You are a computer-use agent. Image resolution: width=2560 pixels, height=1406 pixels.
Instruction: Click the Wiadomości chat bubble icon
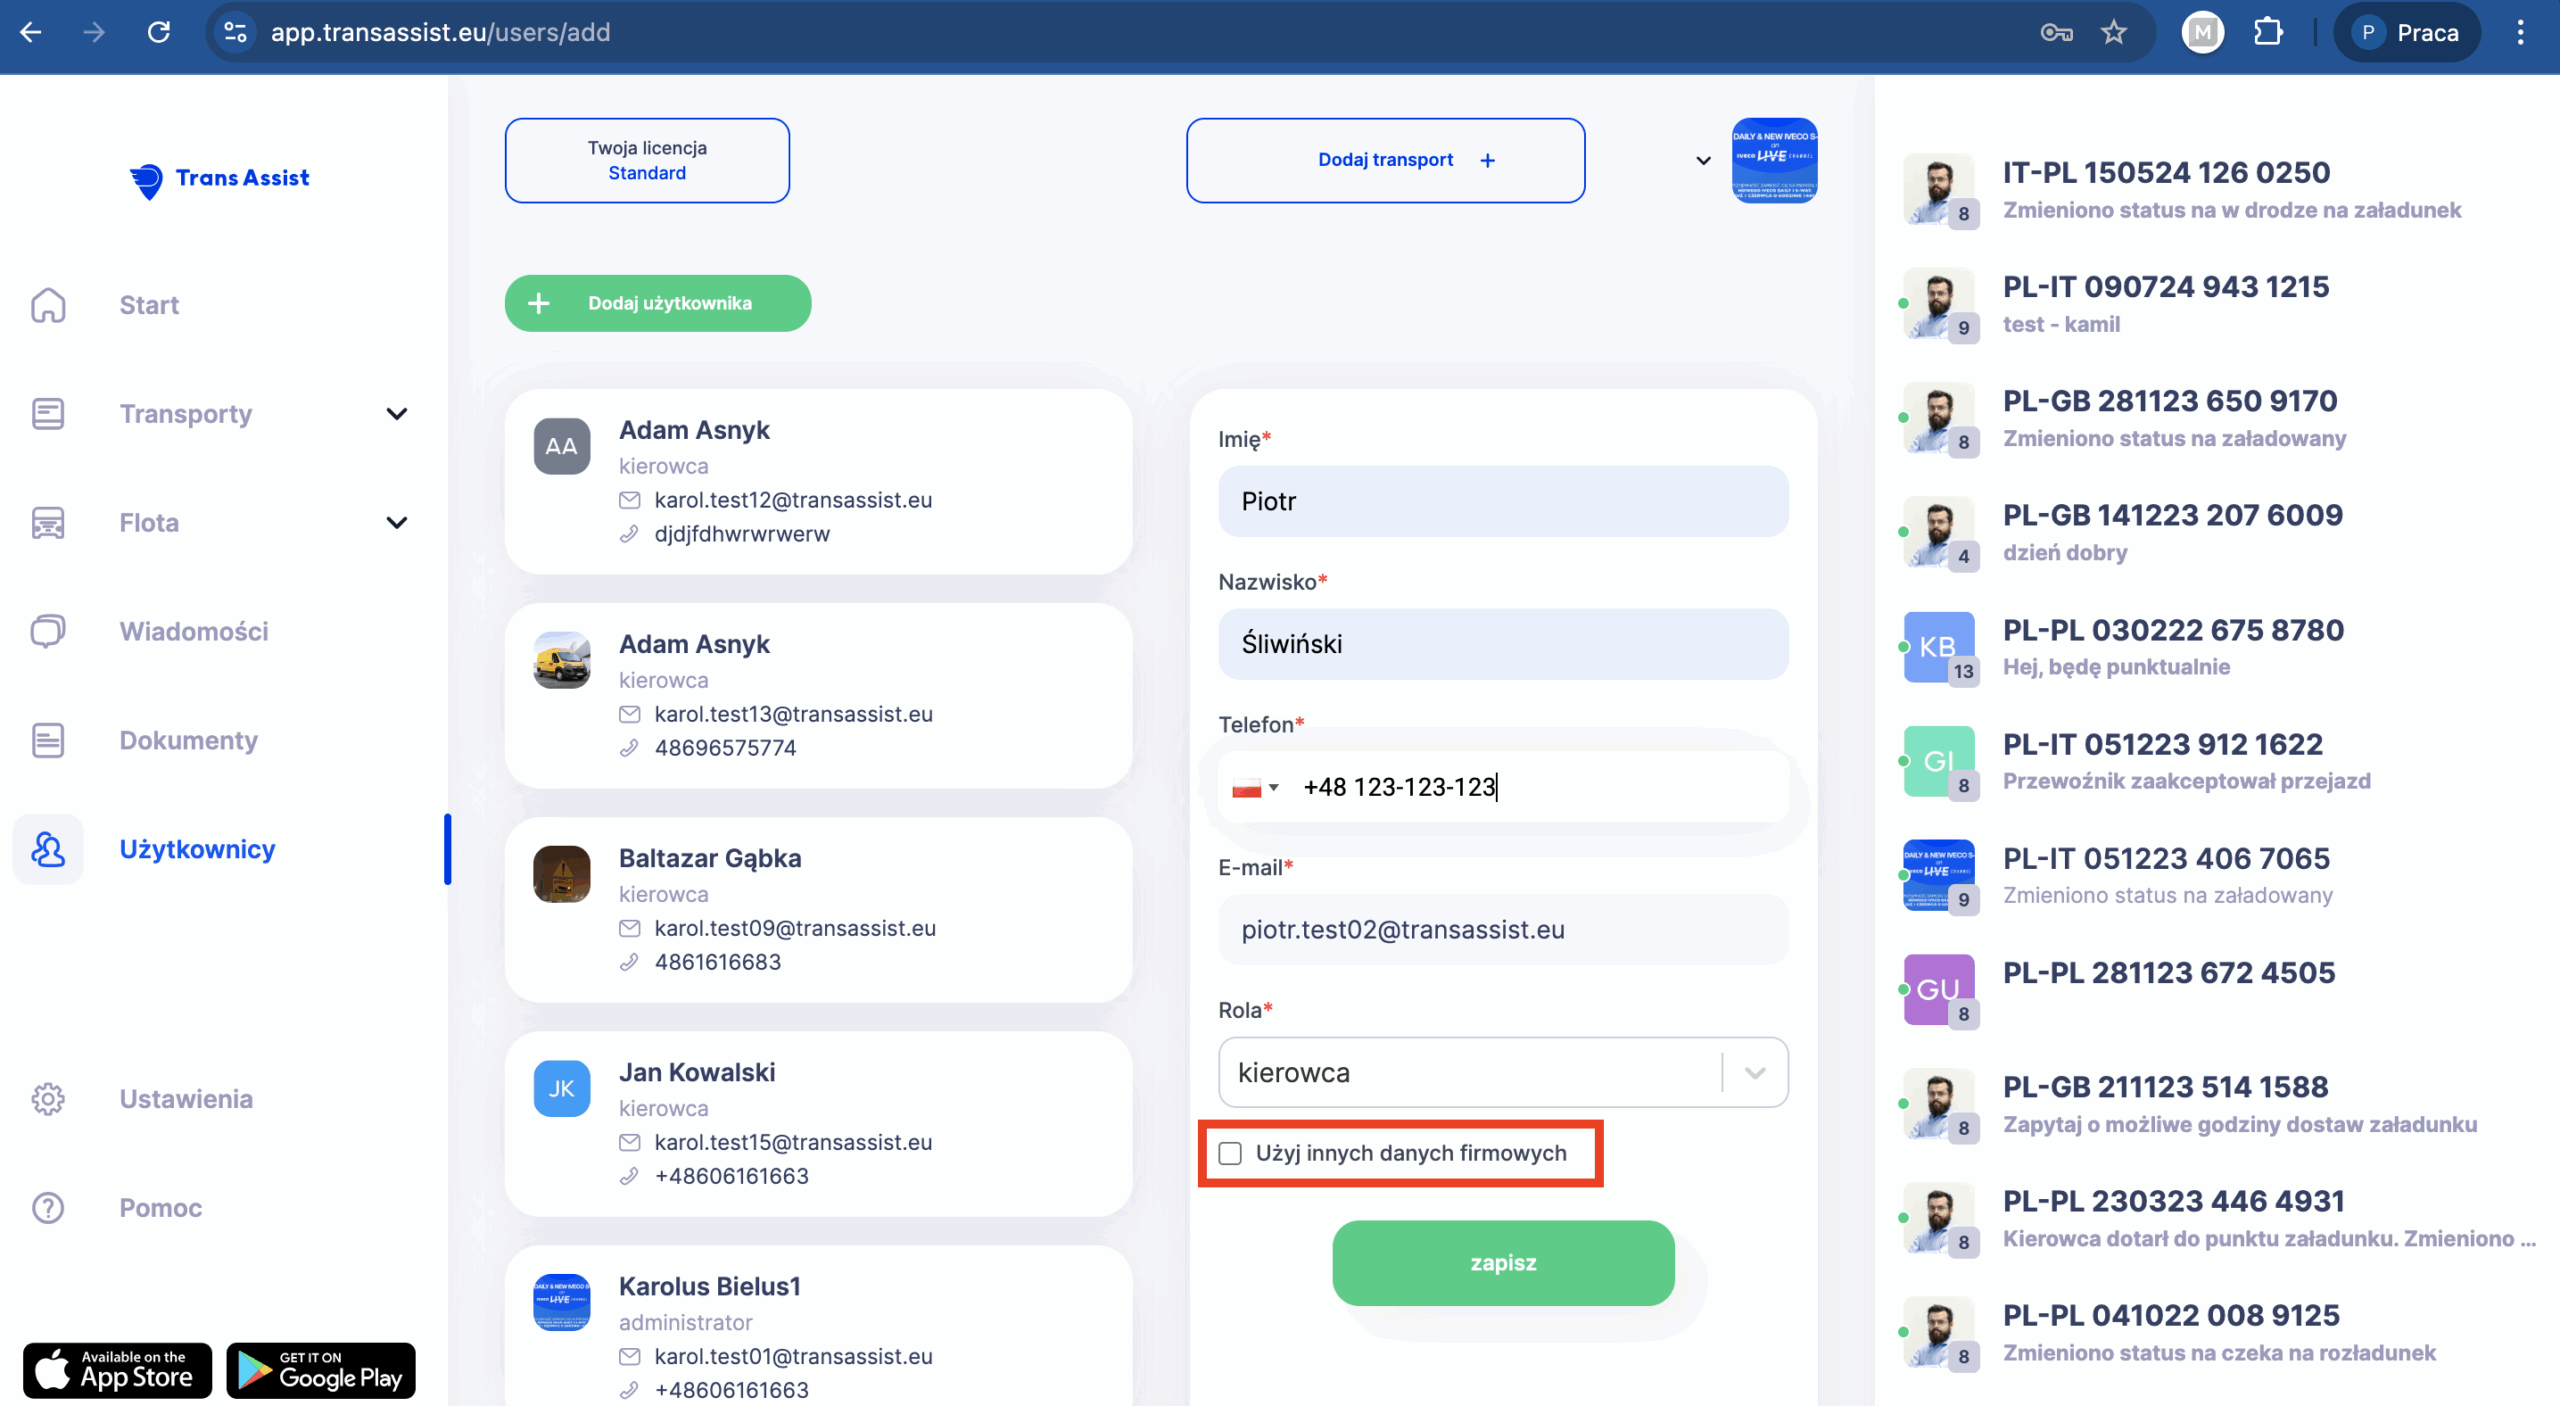click(48, 631)
